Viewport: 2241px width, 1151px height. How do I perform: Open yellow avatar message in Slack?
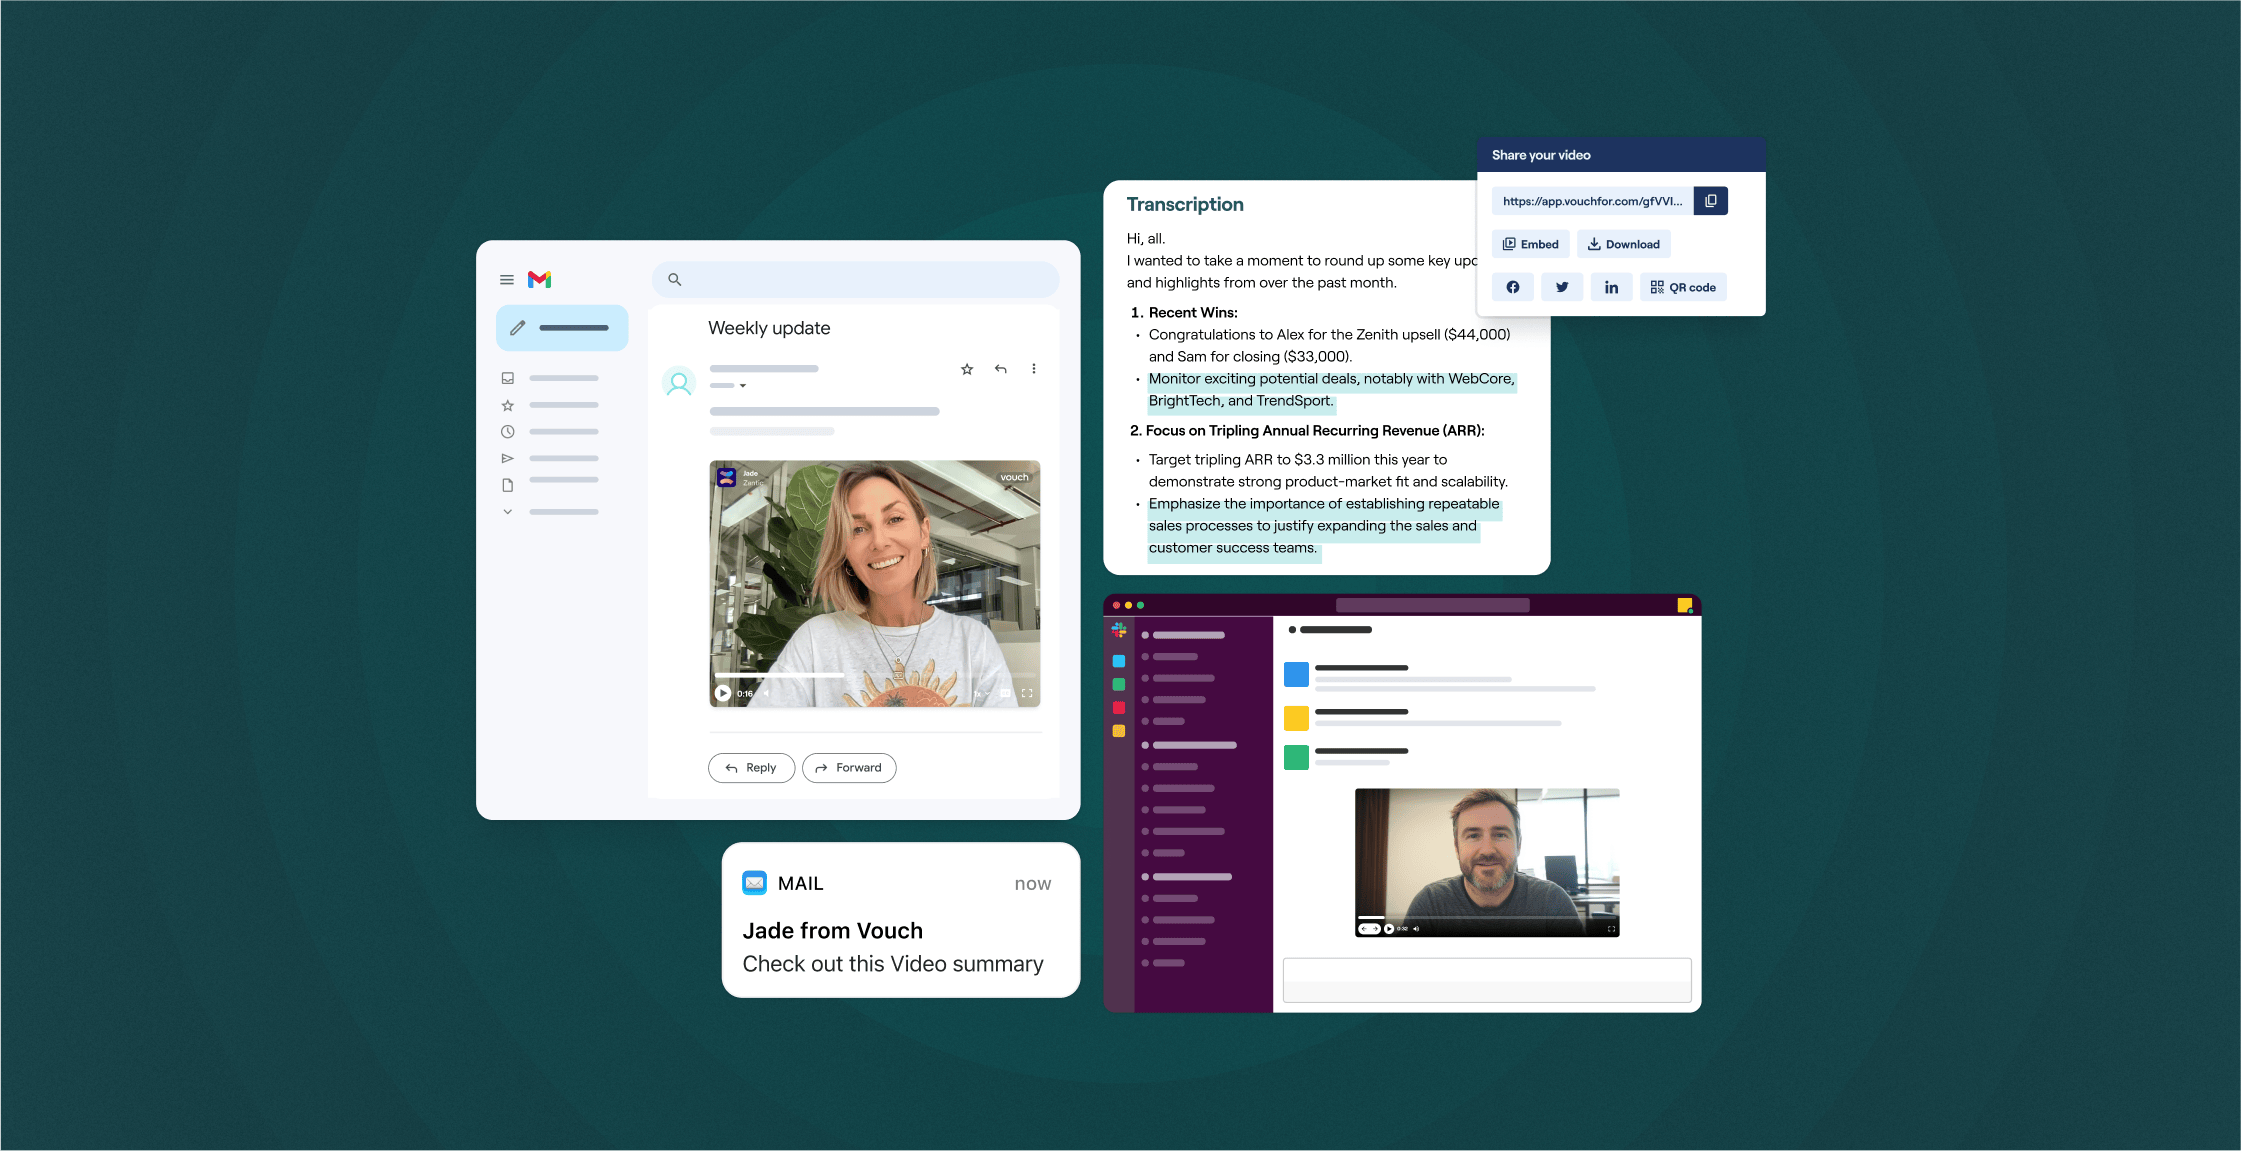pos(1296,717)
